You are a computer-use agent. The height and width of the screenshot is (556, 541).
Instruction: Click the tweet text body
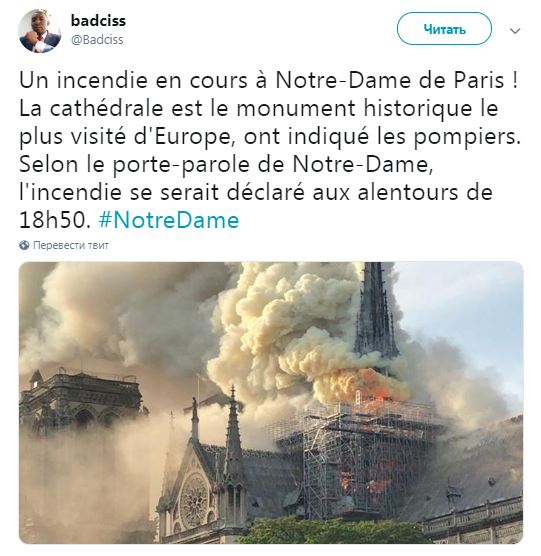pos(269,150)
